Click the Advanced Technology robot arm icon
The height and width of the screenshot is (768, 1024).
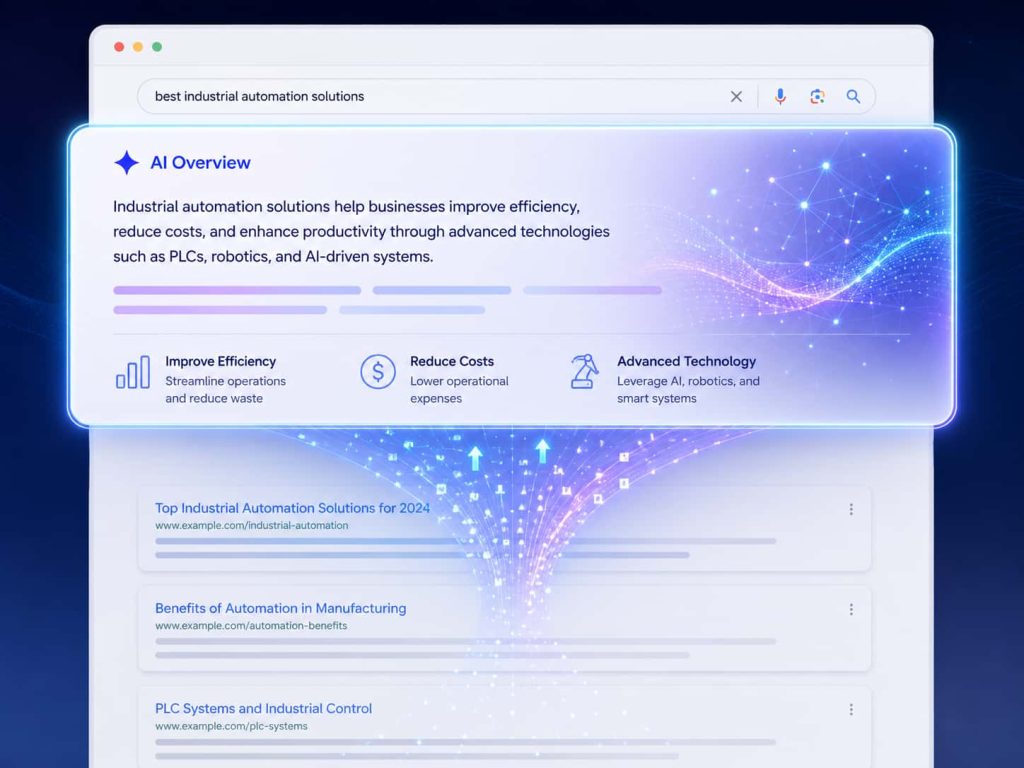tap(584, 372)
